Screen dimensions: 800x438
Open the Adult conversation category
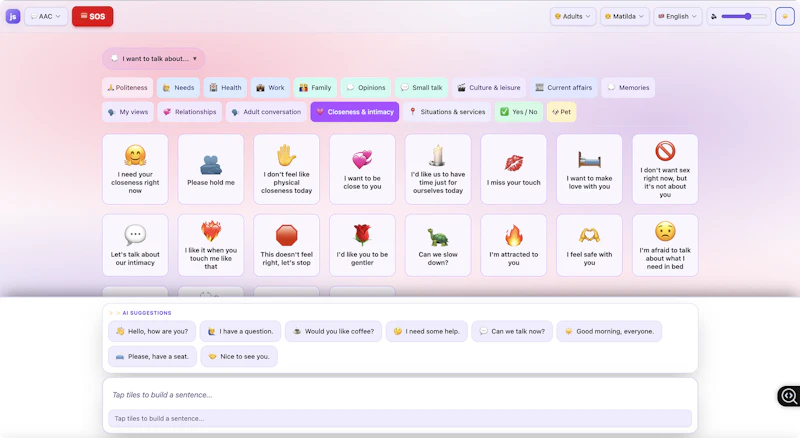(266, 112)
